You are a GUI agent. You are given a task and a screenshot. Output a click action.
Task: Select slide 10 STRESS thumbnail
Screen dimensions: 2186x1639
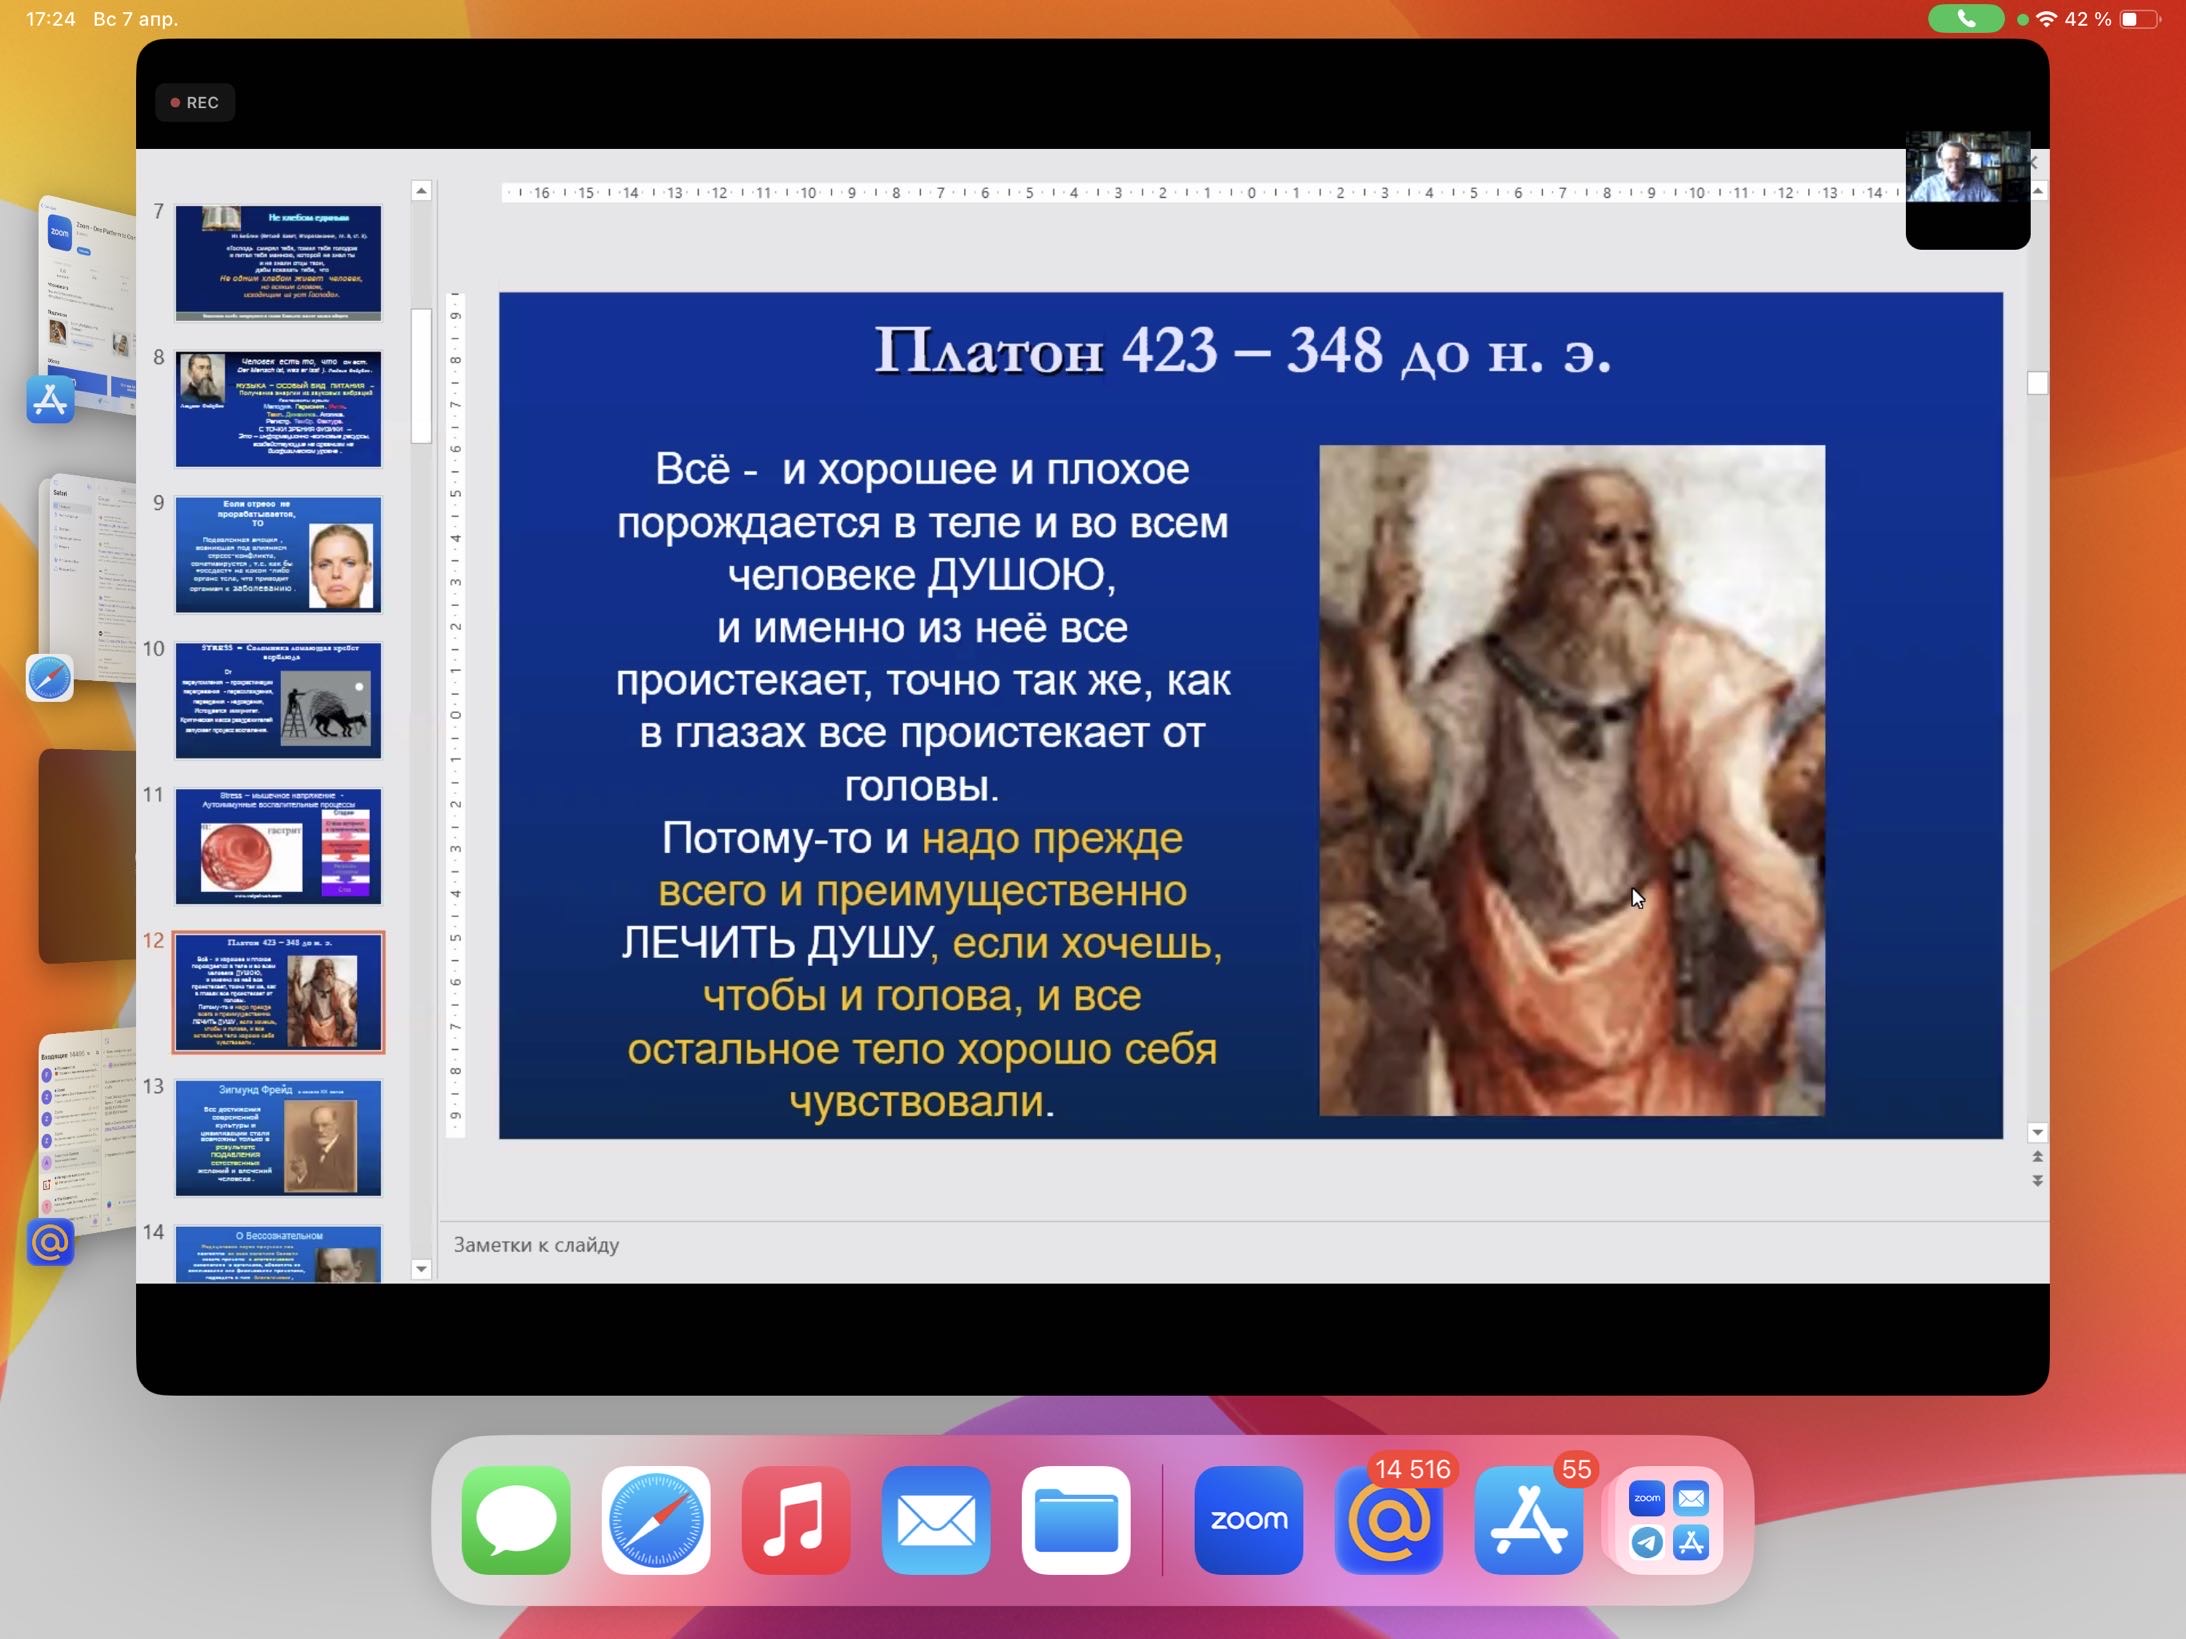coord(278,700)
